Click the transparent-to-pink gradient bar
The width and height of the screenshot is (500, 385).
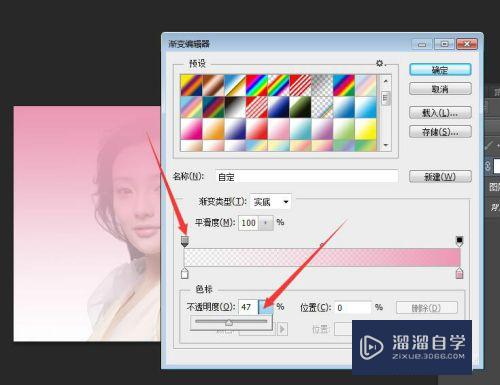tap(322, 257)
